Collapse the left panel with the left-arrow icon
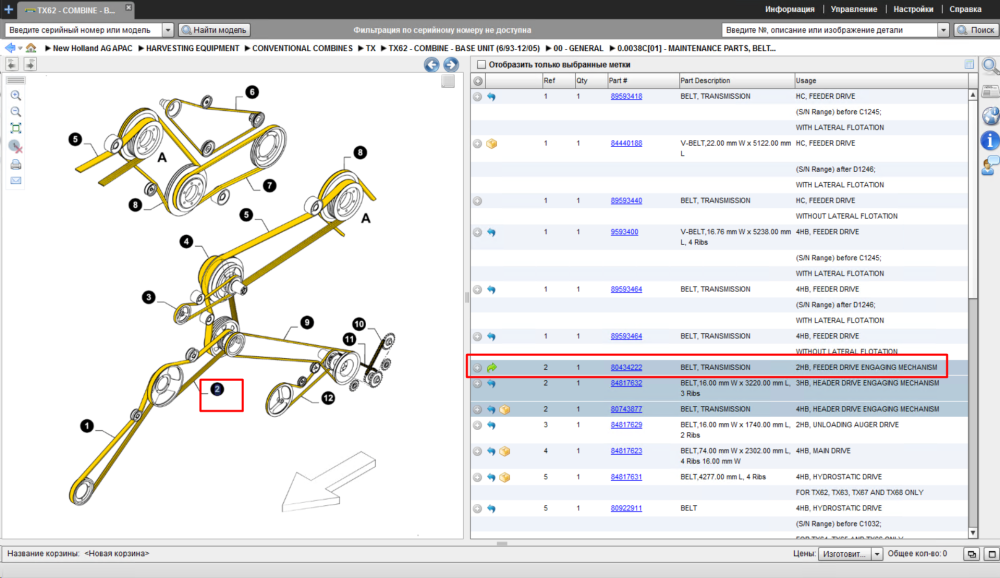 point(12,64)
